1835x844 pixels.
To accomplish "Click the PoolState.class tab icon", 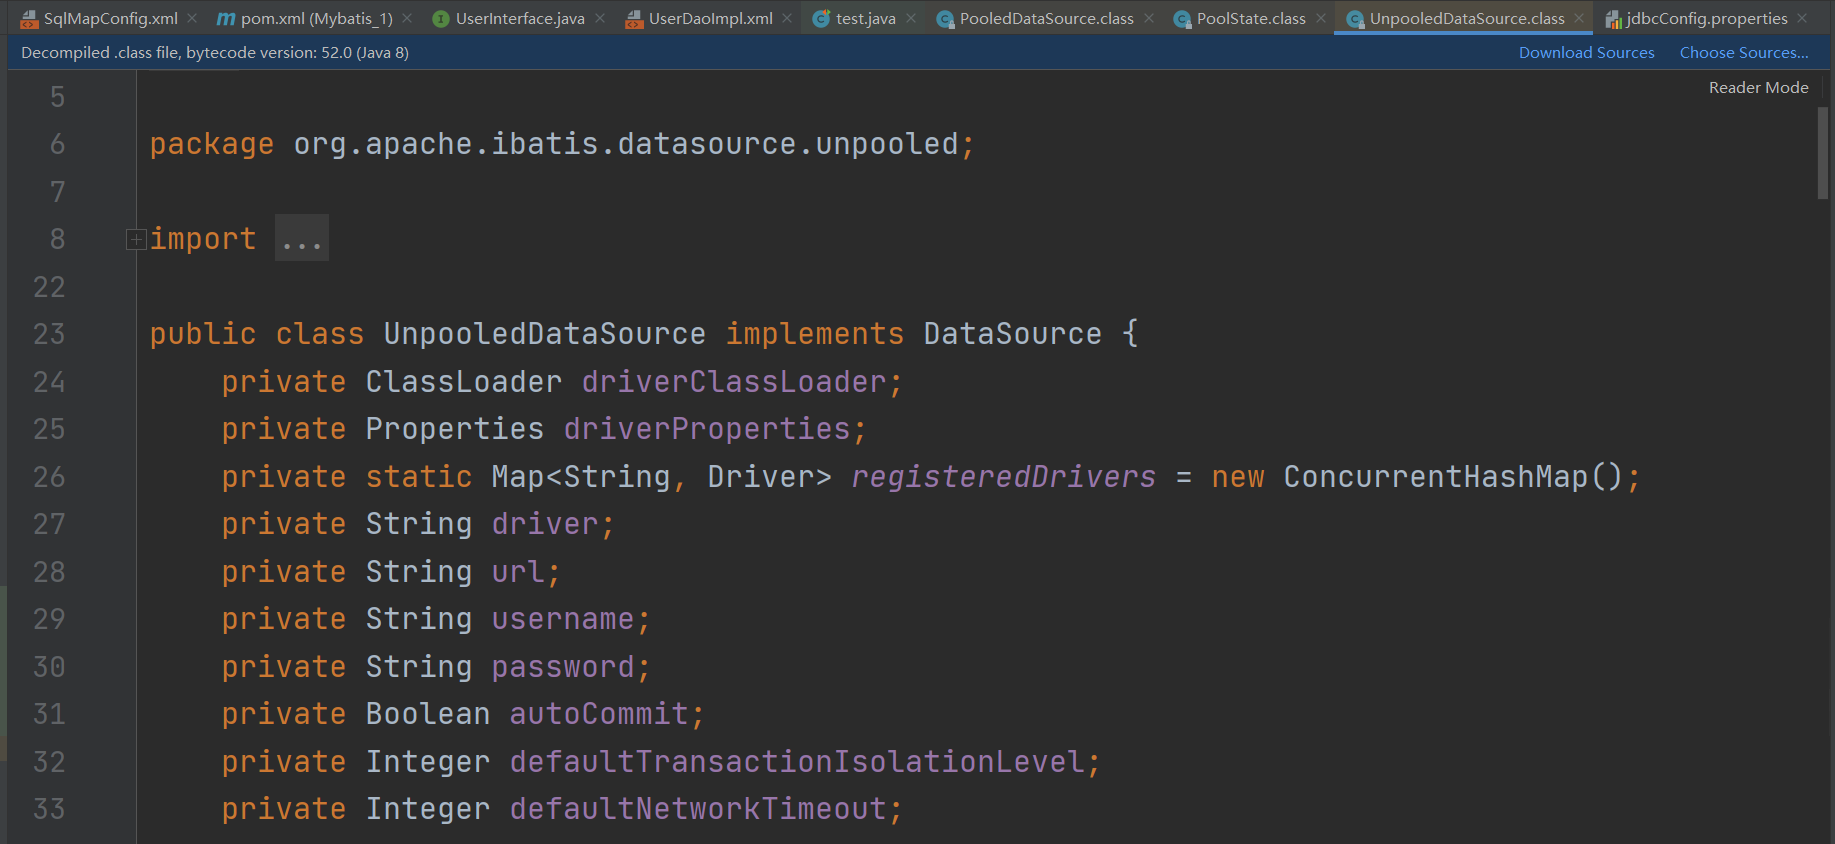I will coord(1182,19).
